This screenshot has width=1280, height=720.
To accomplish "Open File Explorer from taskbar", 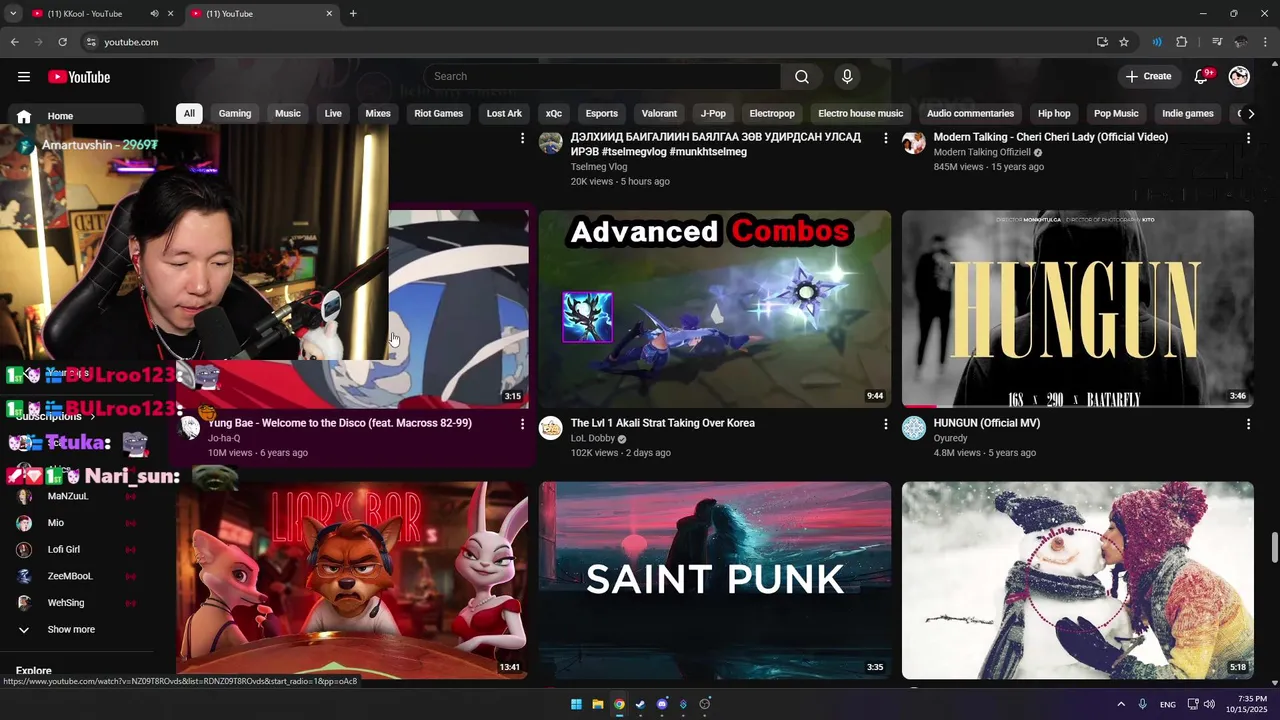I will coord(598,704).
